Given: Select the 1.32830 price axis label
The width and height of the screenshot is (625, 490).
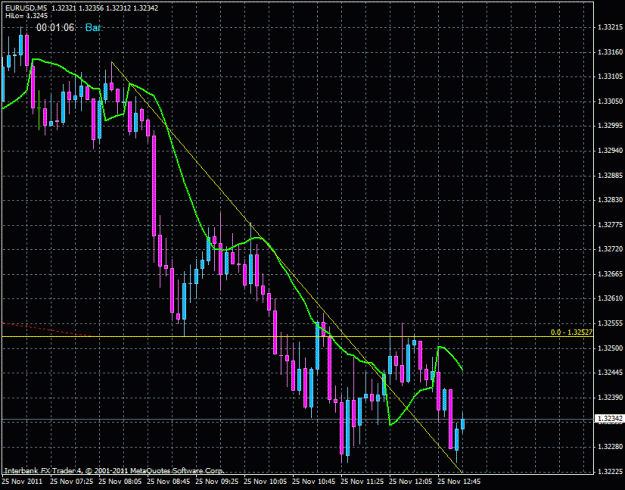Looking at the screenshot, I should (x=609, y=200).
